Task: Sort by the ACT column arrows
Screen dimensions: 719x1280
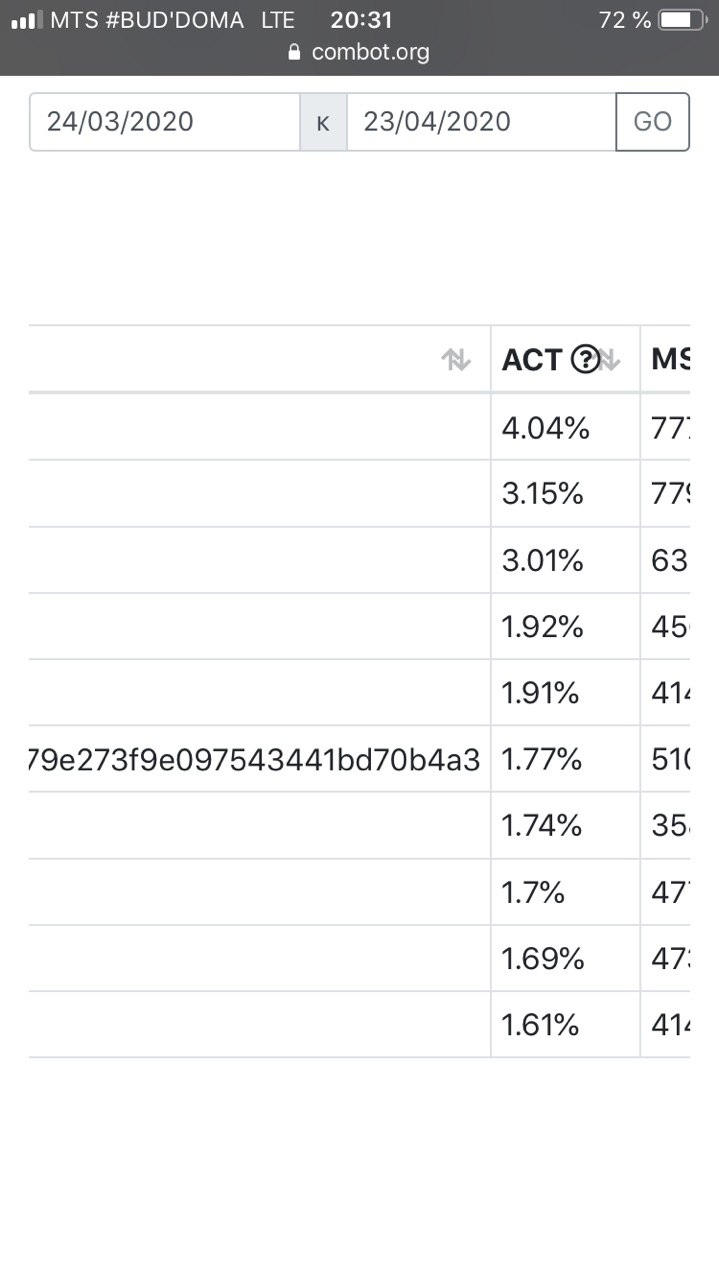Action: tap(609, 360)
